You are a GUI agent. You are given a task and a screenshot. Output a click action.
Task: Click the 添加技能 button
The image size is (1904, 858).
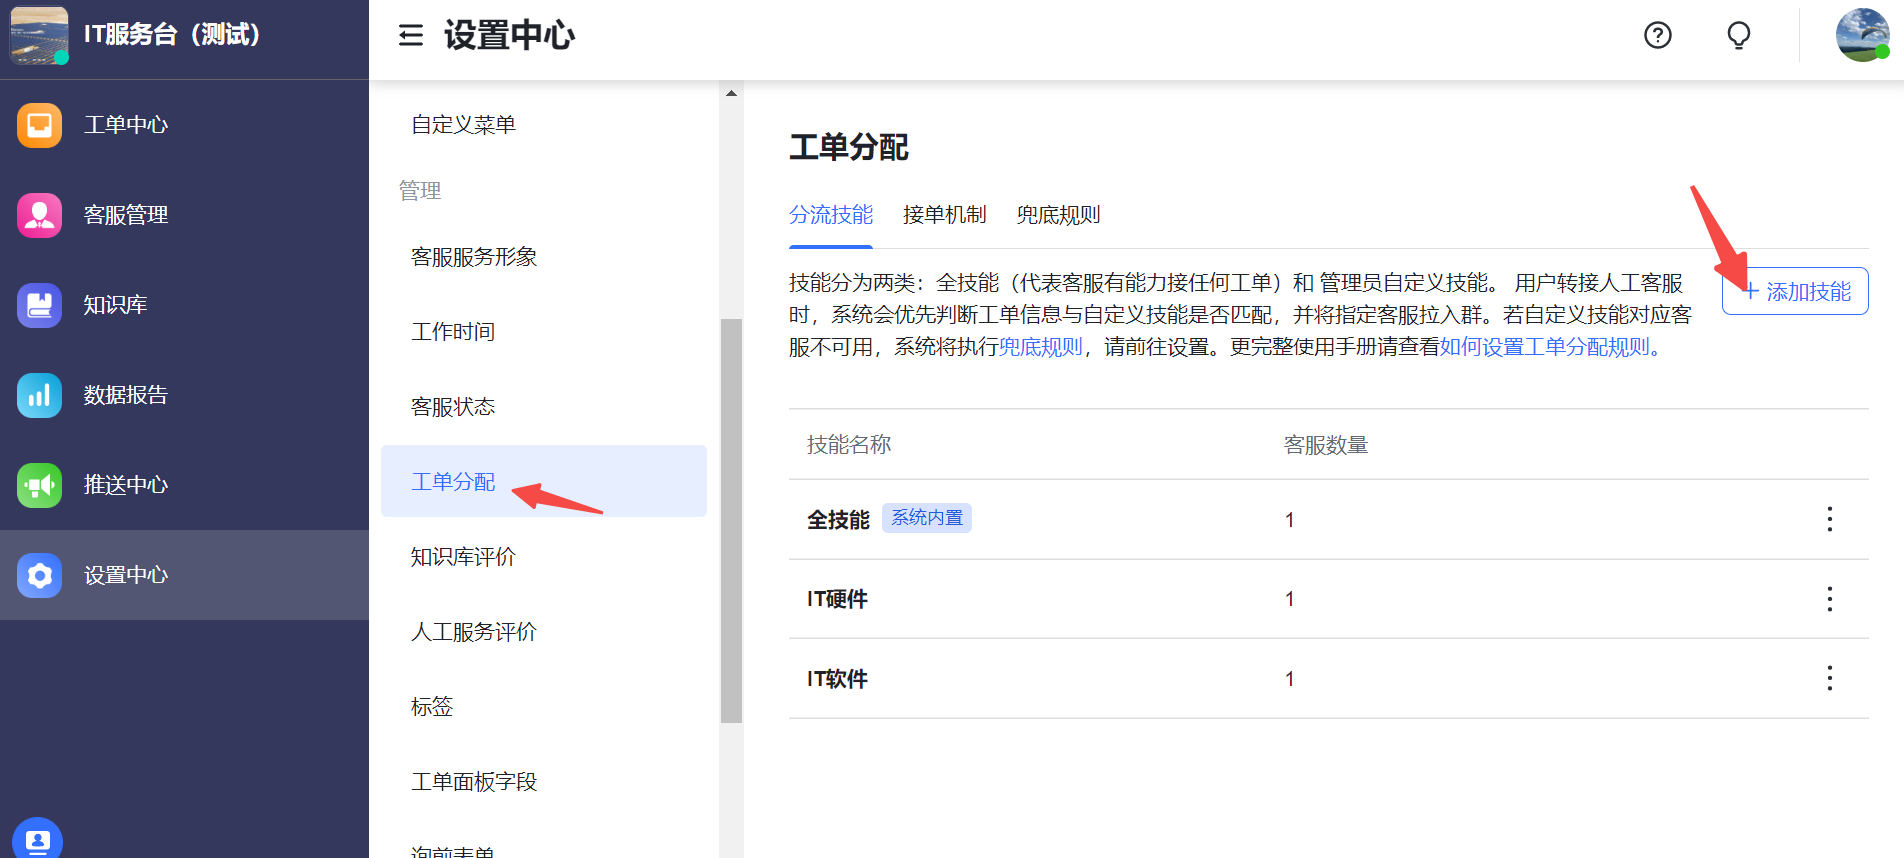point(1795,292)
